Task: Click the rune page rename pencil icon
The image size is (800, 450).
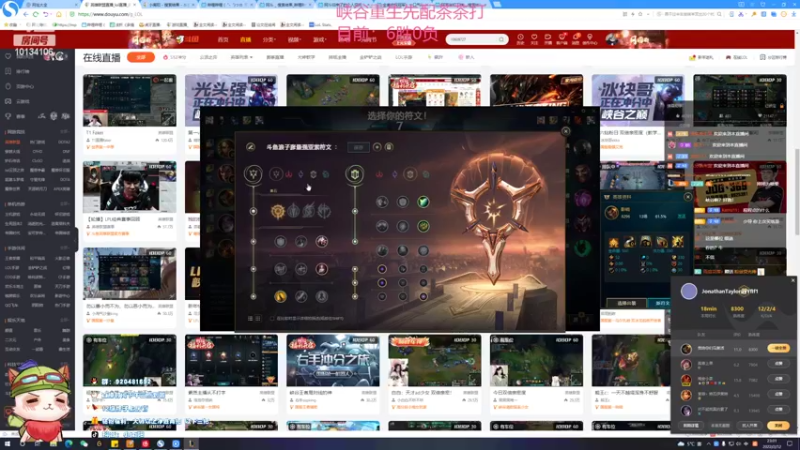Action: pos(251,147)
